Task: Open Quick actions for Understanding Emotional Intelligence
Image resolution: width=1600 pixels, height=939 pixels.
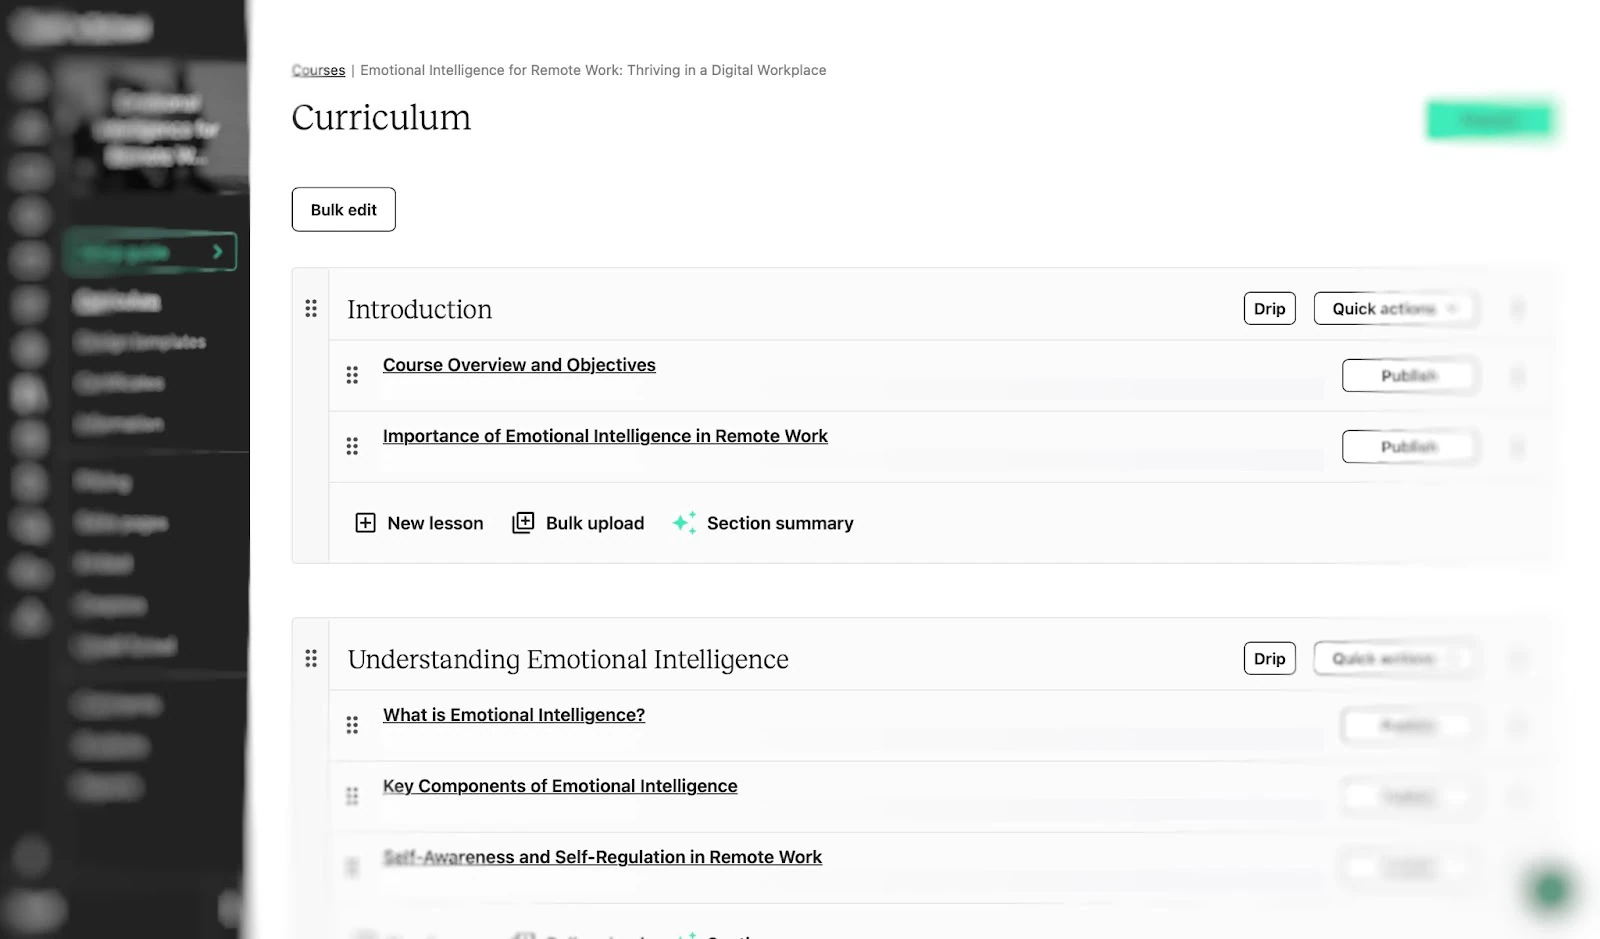Action: [x=1395, y=658]
